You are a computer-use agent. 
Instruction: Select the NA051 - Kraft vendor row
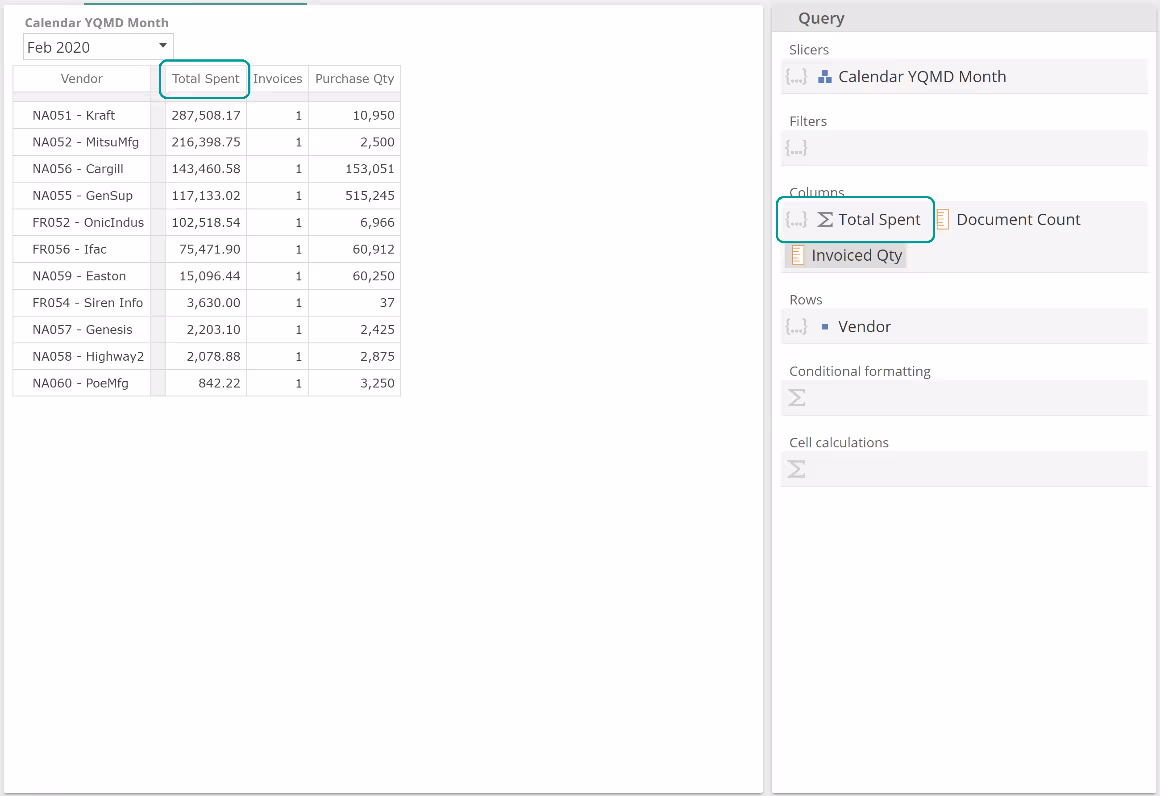click(74, 115)
